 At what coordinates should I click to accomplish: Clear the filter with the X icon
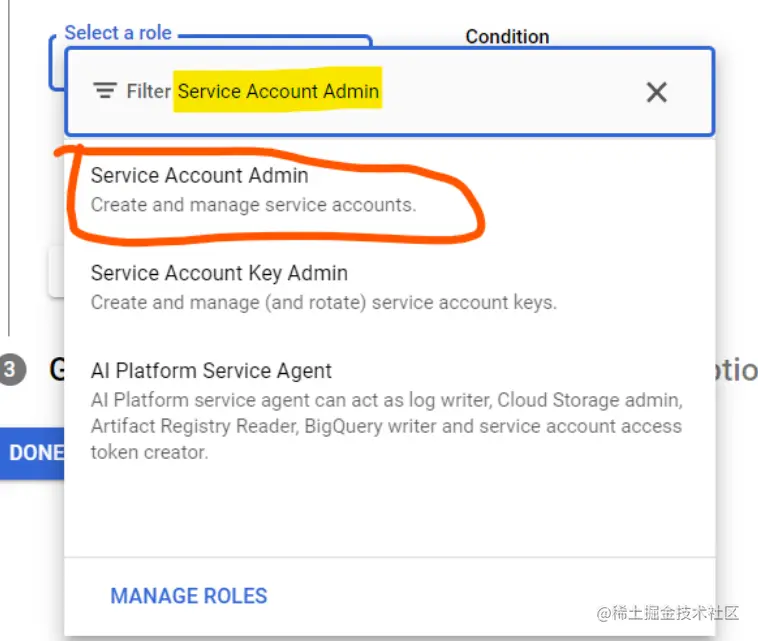[656, 92]
